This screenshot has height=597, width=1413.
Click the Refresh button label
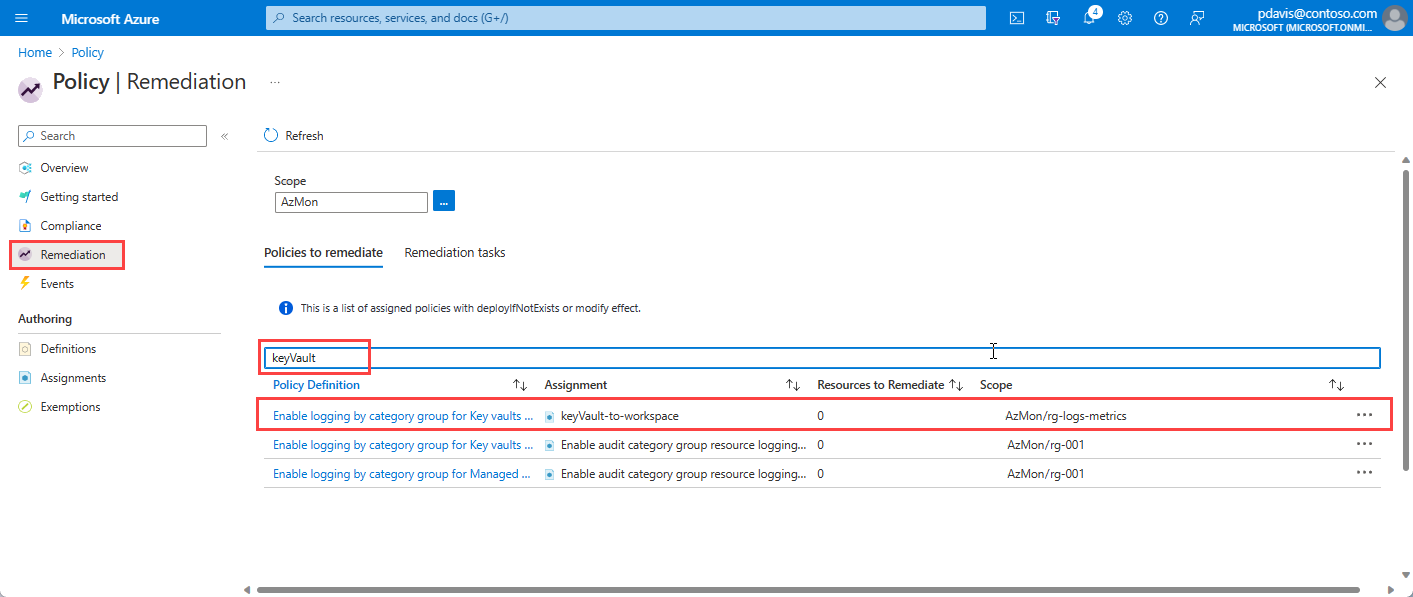304,136
